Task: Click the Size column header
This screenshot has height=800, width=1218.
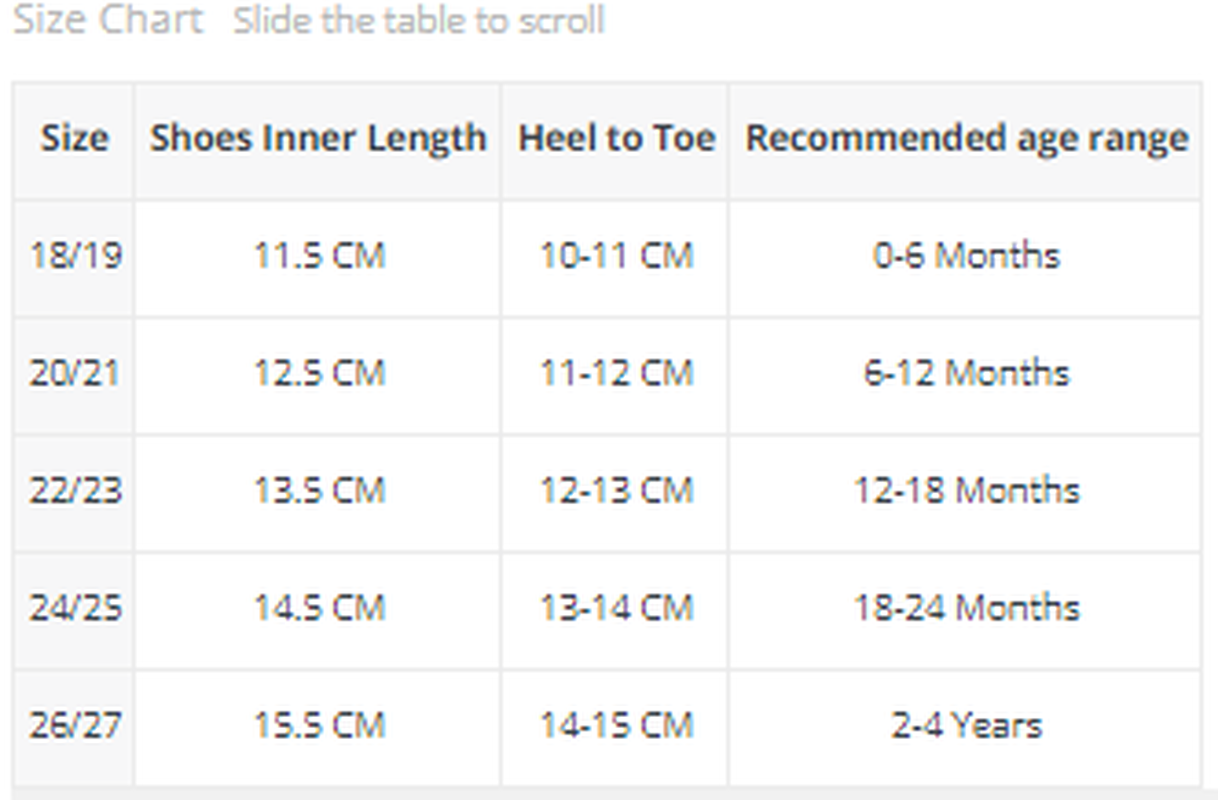Action: [74, 139]
